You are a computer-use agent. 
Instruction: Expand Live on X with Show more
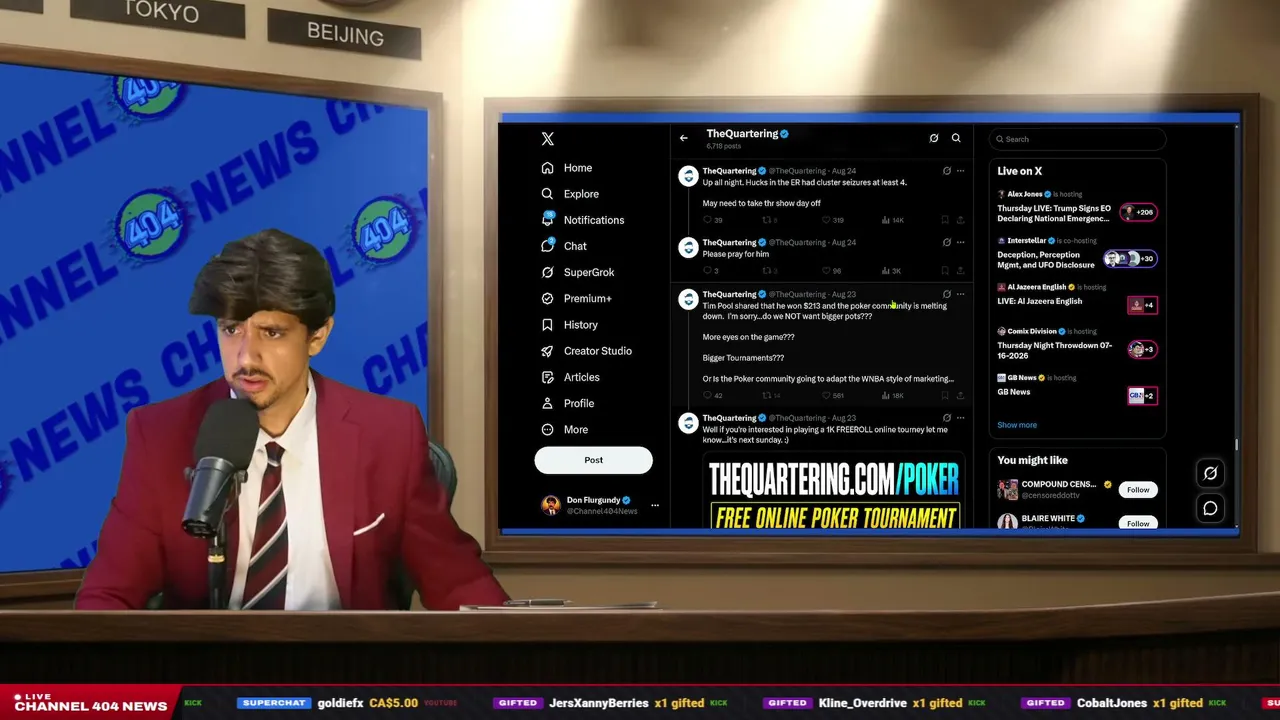click(x=1017, y=425)
